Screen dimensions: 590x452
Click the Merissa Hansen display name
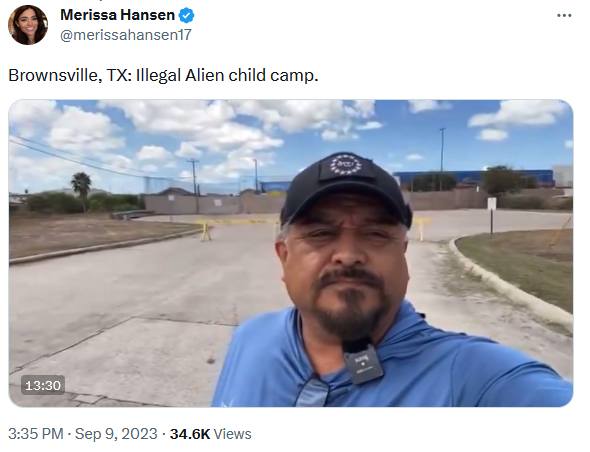pyautogui.click(x=117, y=15)
